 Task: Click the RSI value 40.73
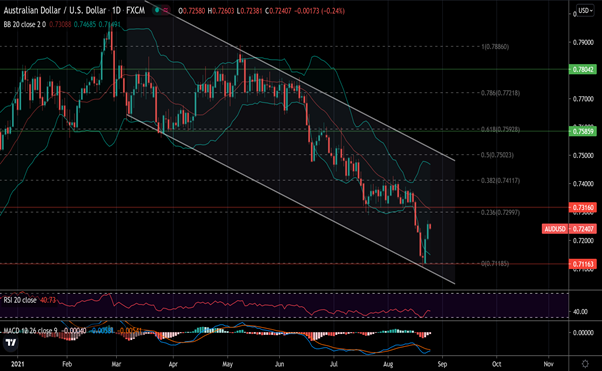coord(48,300)
